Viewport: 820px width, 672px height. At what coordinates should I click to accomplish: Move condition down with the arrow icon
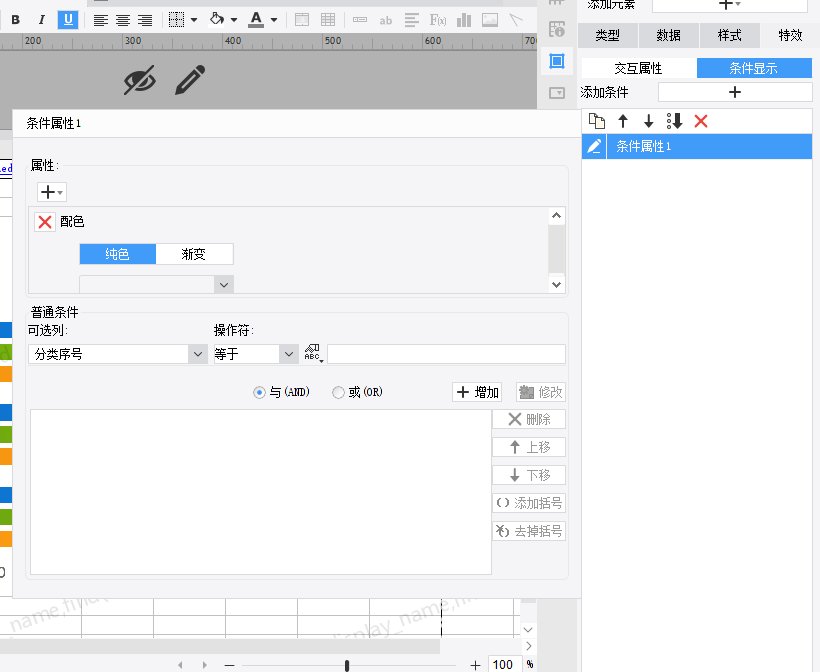pyautogui.click(x=648, y=121)
